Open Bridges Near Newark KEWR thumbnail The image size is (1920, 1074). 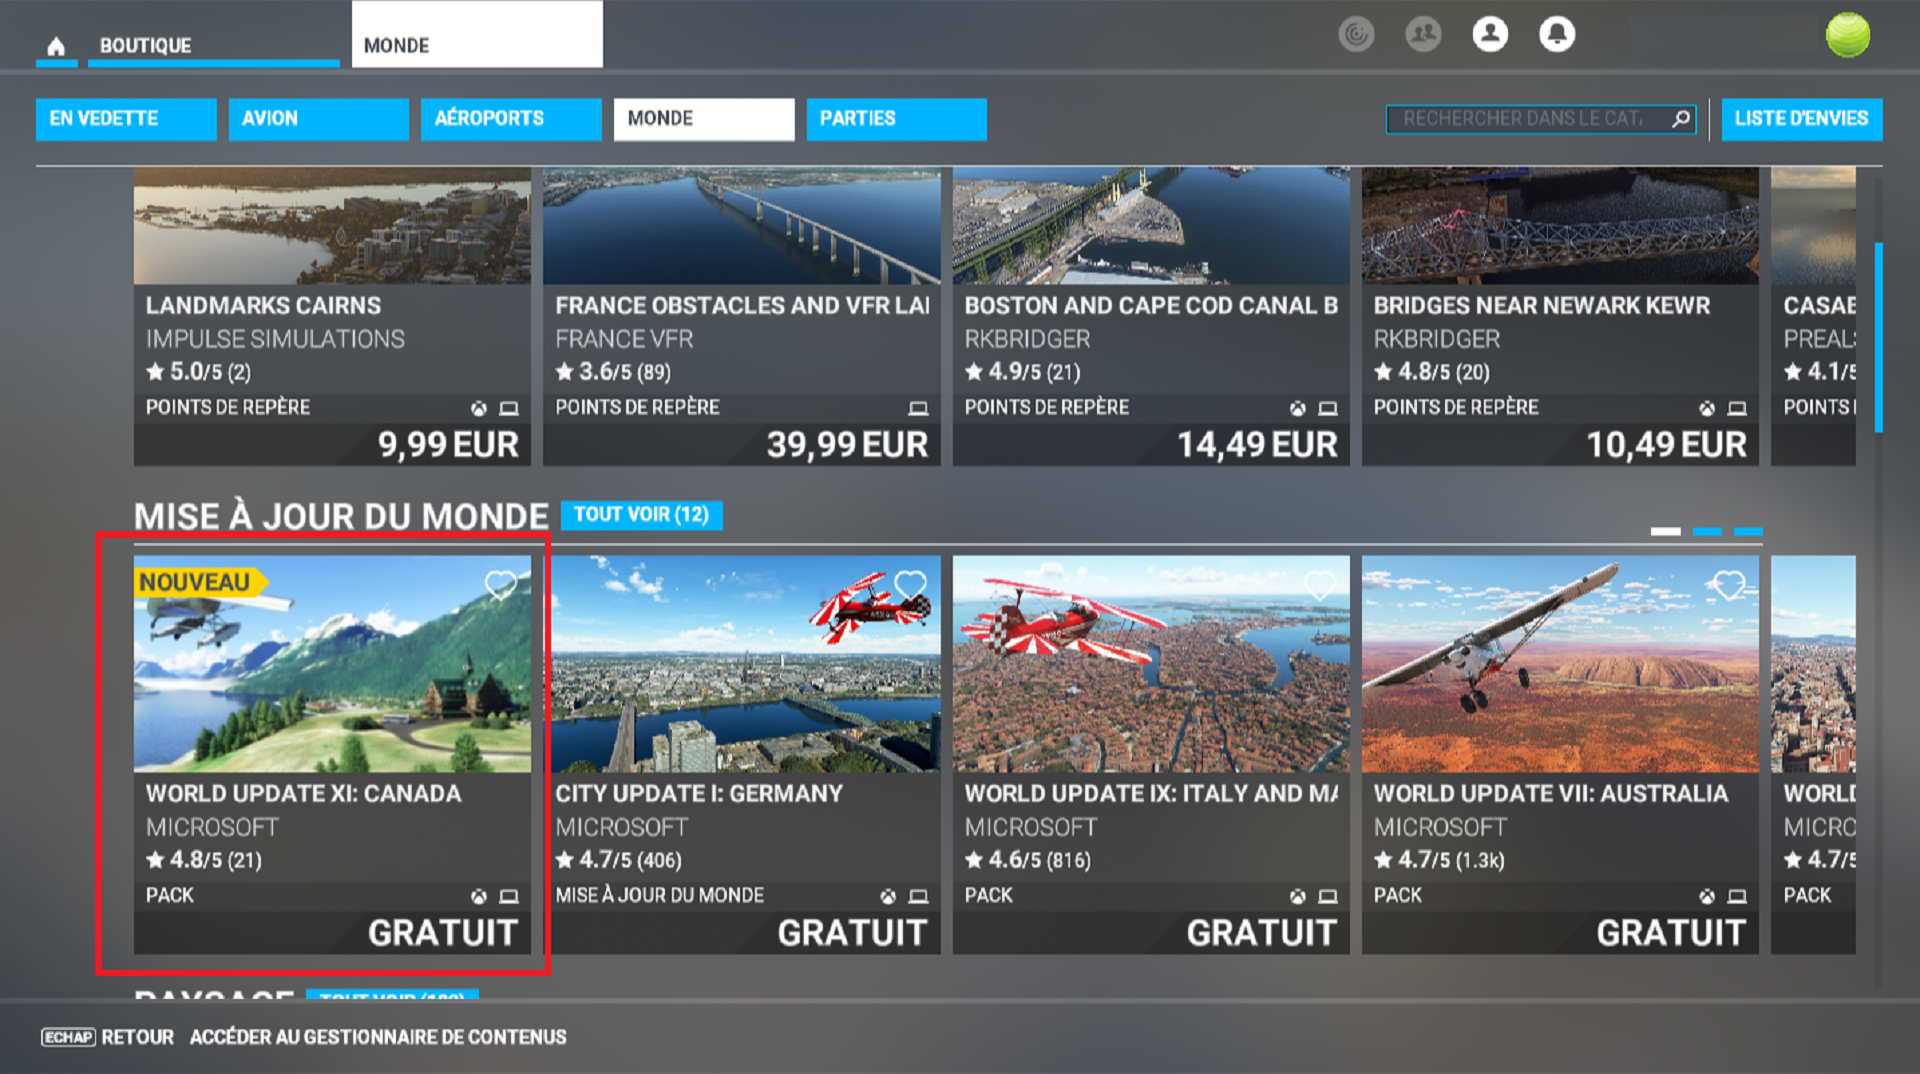click(x=1560, y=226)
